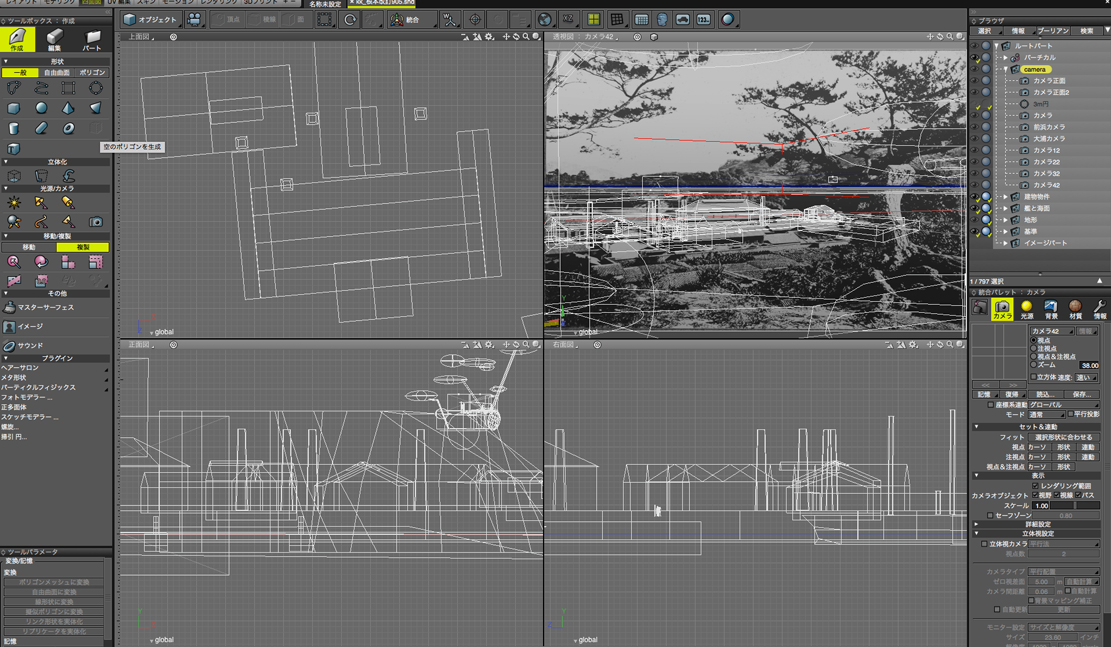Viewport: 1111px width, 647px height.
Task: Click the 編集 edit toolbox icon
Action: [54, 39]
